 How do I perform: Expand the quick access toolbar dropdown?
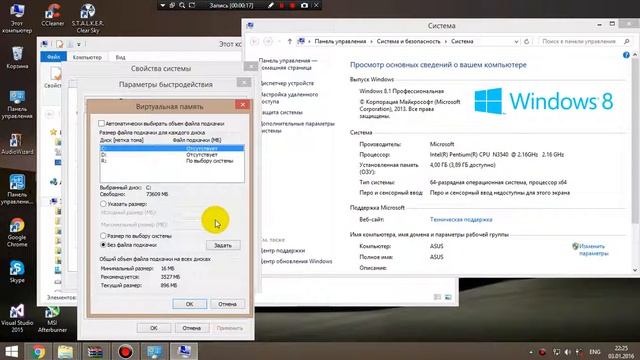tap(79, 44)
